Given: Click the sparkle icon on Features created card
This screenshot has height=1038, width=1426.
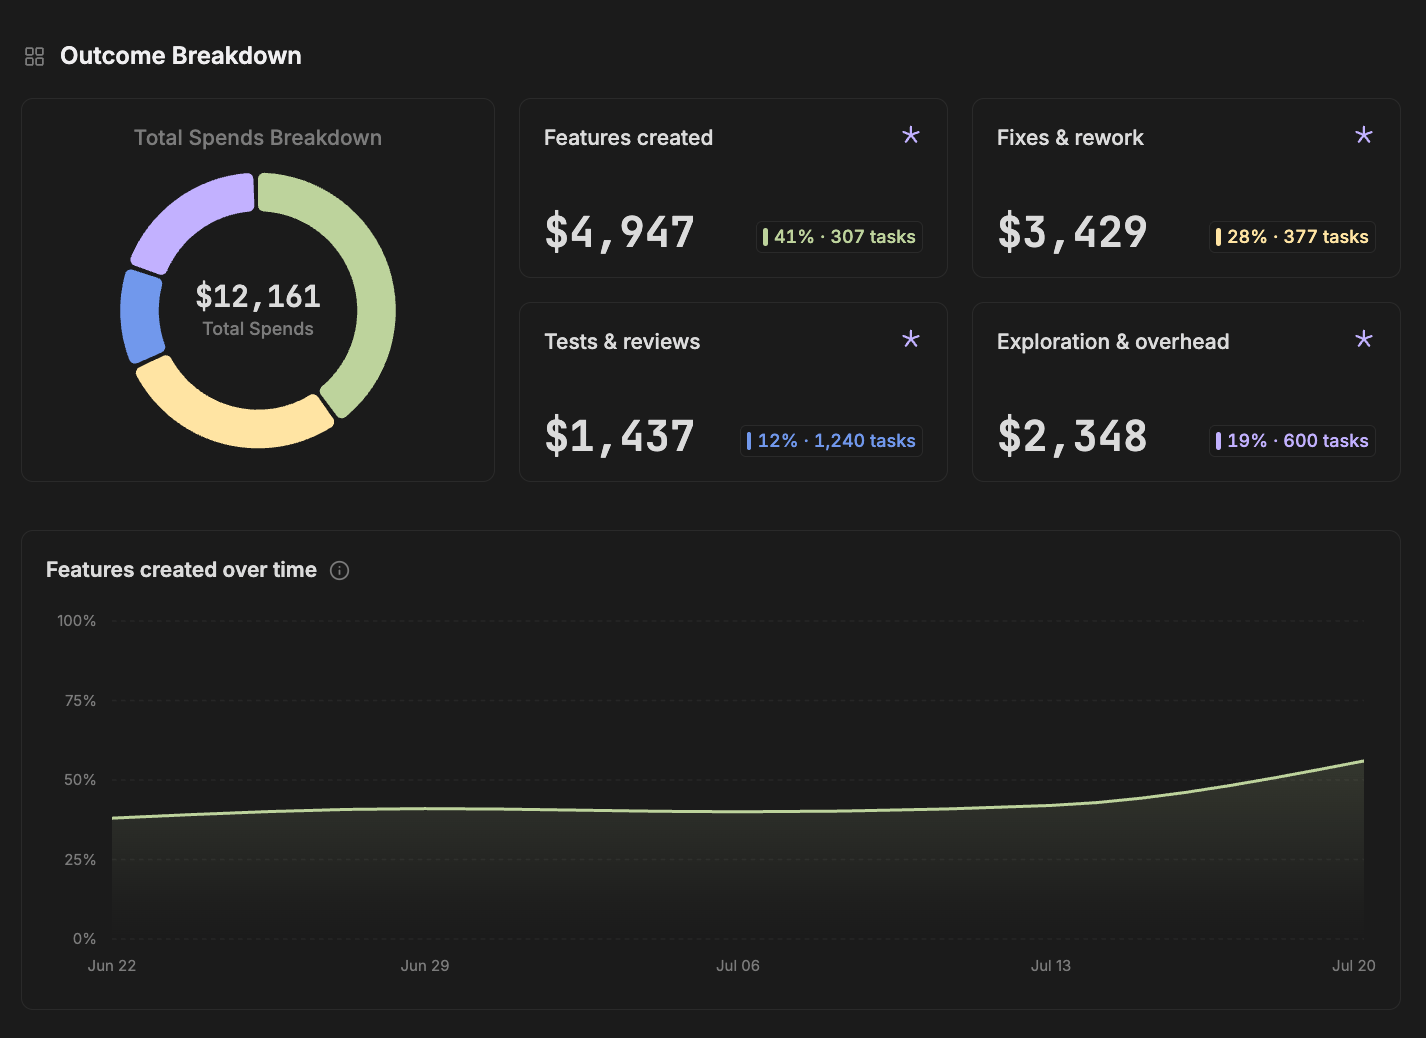Looking at the screenshot, I should click(911, 135).
